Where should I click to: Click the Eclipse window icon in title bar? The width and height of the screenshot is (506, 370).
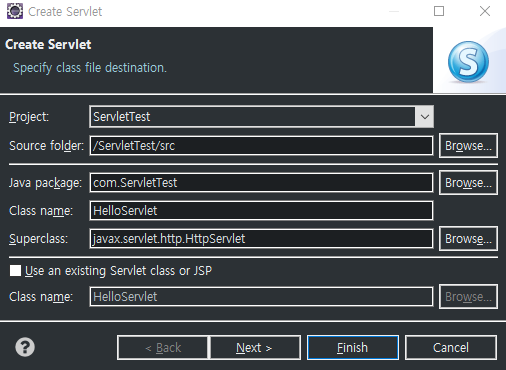pos(15,11)
